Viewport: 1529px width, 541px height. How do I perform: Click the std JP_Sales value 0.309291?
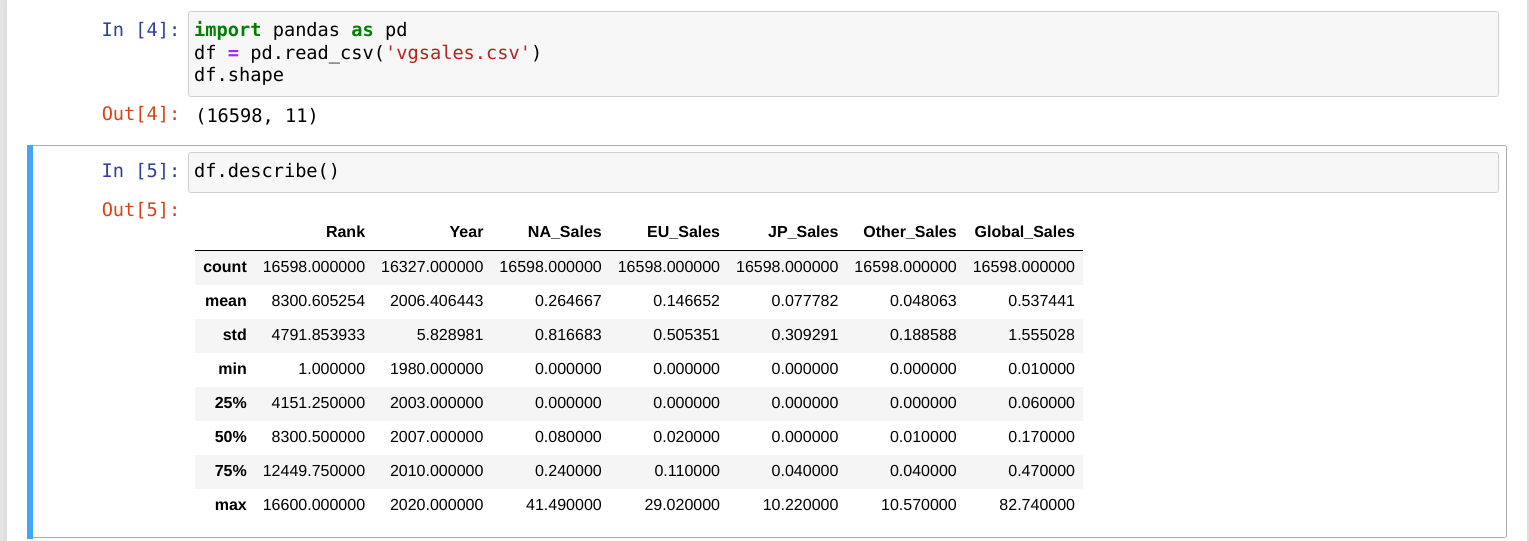coord(805,335)
